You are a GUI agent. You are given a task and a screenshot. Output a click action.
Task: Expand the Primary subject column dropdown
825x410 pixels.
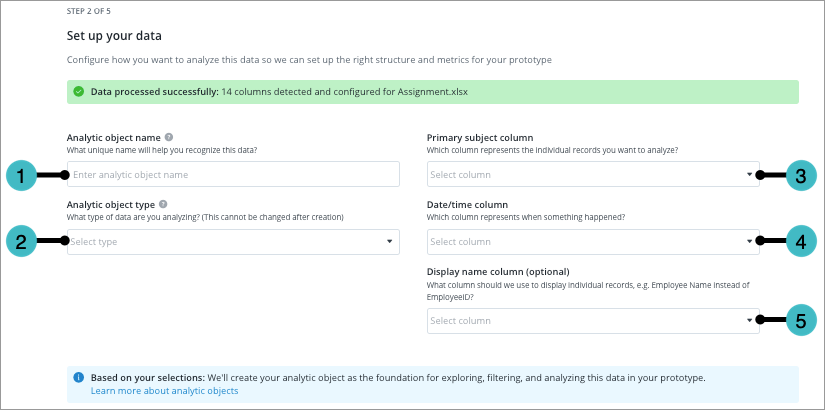coord(592,175)
